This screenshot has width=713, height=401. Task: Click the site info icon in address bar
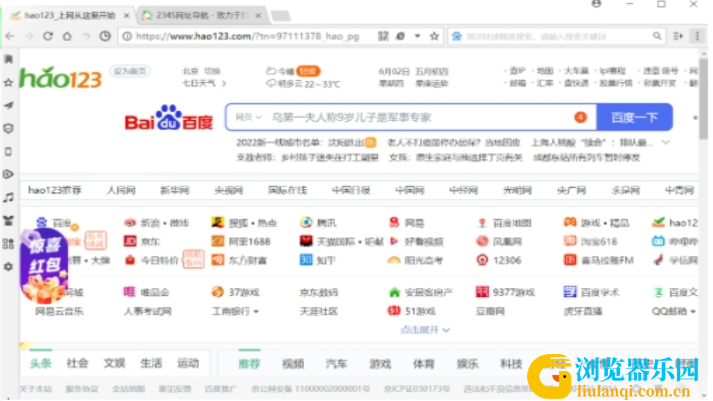[127, 36]
